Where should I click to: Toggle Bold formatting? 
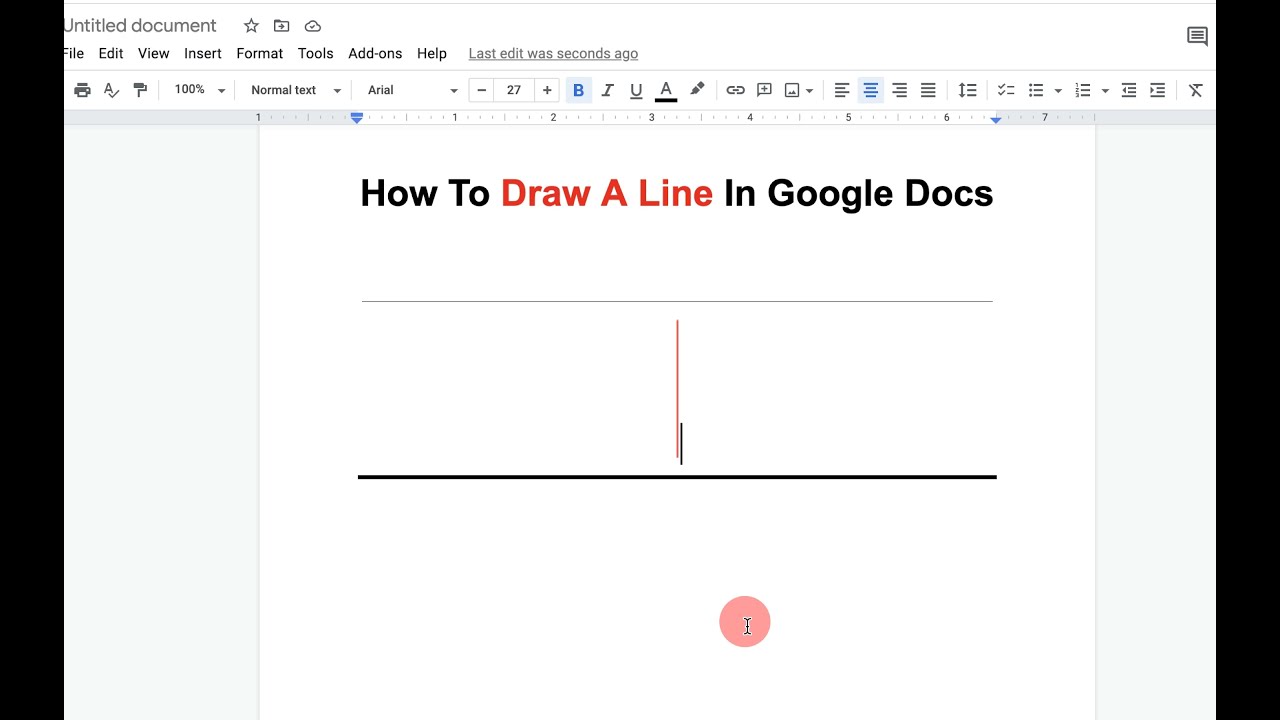[578, 90]
